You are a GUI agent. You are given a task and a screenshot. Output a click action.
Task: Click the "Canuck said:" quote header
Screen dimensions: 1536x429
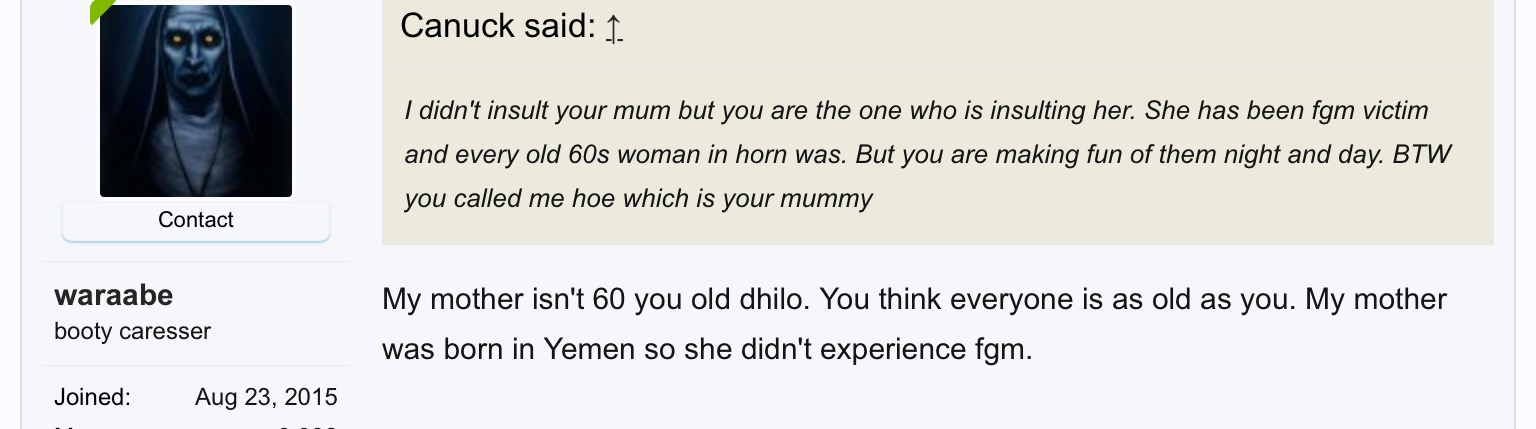497,26
